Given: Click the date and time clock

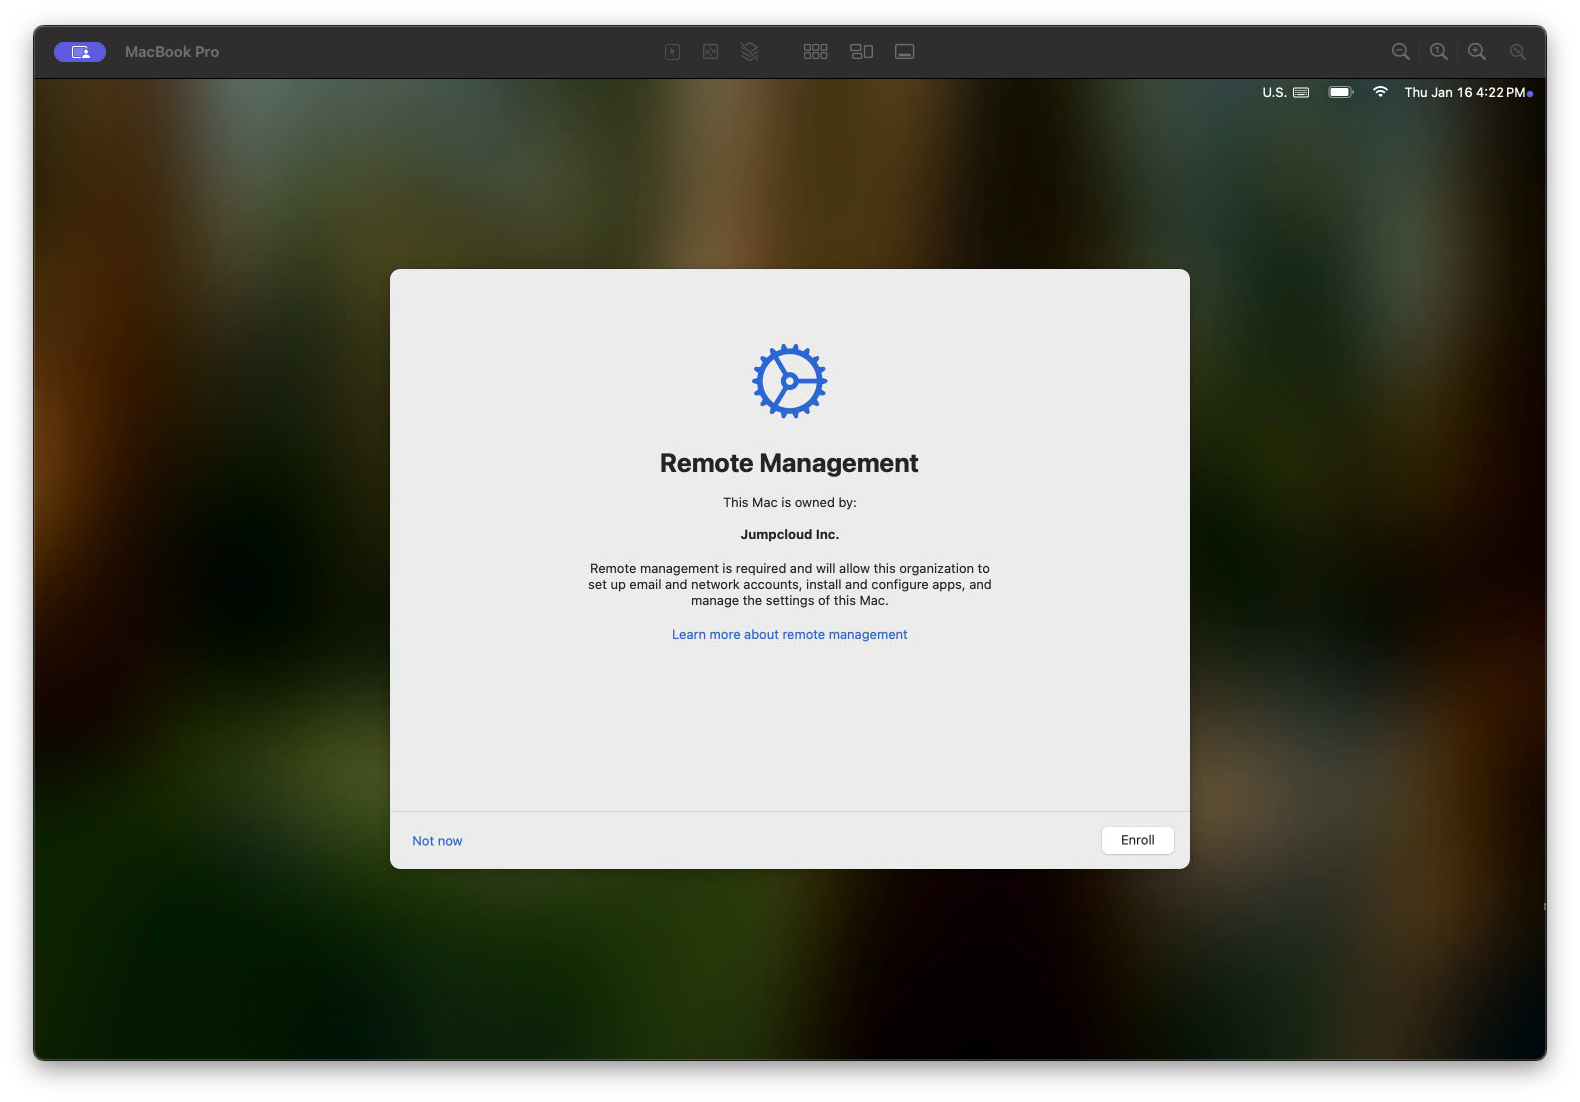Looking at the screenshot, I should (x=1464, y=92).
